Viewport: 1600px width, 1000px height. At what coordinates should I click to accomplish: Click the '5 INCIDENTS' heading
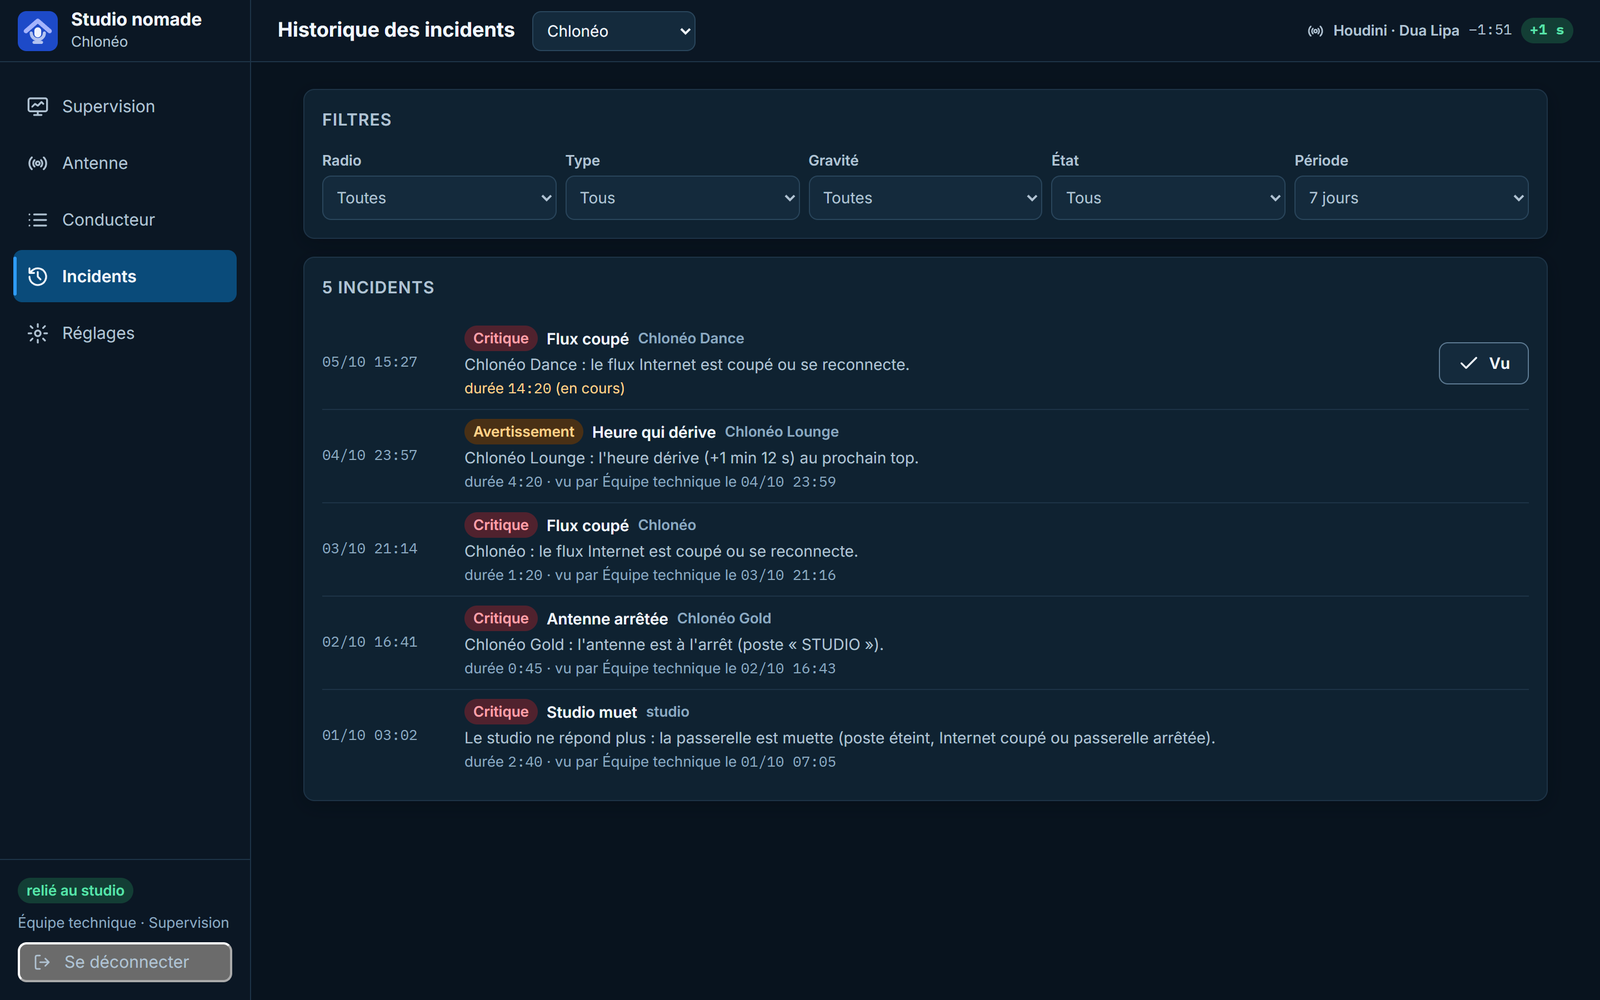tap(378, 288)
